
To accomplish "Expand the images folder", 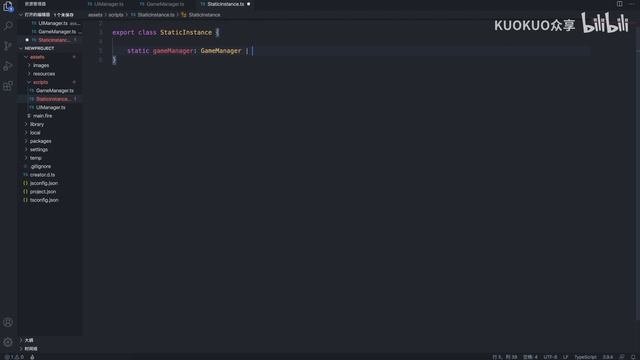I will 41,65.
